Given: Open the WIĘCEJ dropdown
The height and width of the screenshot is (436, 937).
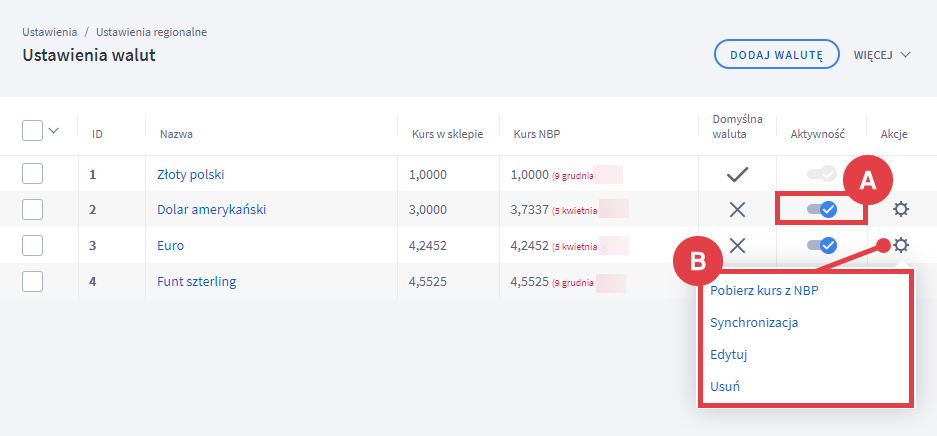Looking at the screenshot, I should pyautogui.click(x=881, y=54).
